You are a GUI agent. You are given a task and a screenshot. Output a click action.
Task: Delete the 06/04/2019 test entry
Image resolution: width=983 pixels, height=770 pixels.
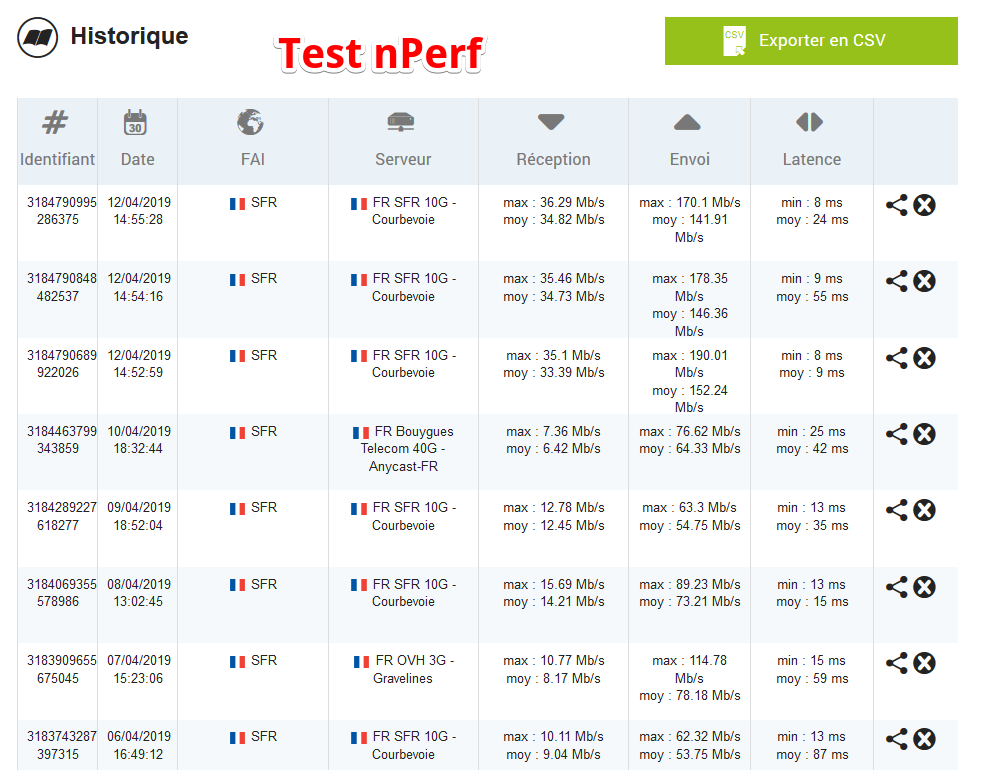(925, 739)
